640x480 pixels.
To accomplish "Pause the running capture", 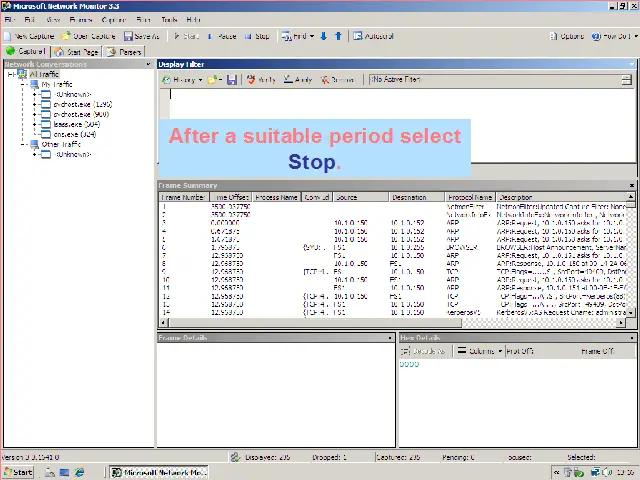I will pos(222,36).
